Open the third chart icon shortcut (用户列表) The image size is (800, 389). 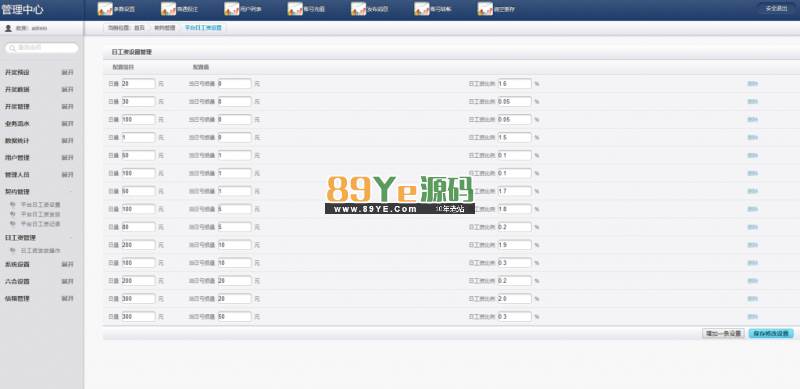[232, 9]
